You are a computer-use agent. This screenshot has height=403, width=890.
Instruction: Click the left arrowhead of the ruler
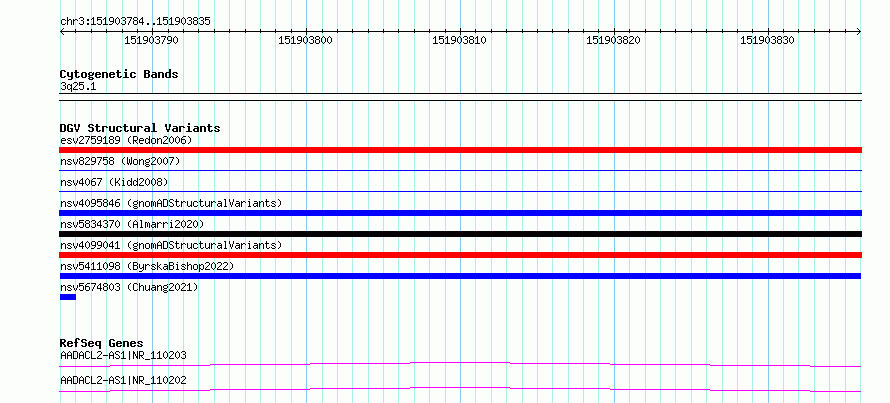coord(62,32)
